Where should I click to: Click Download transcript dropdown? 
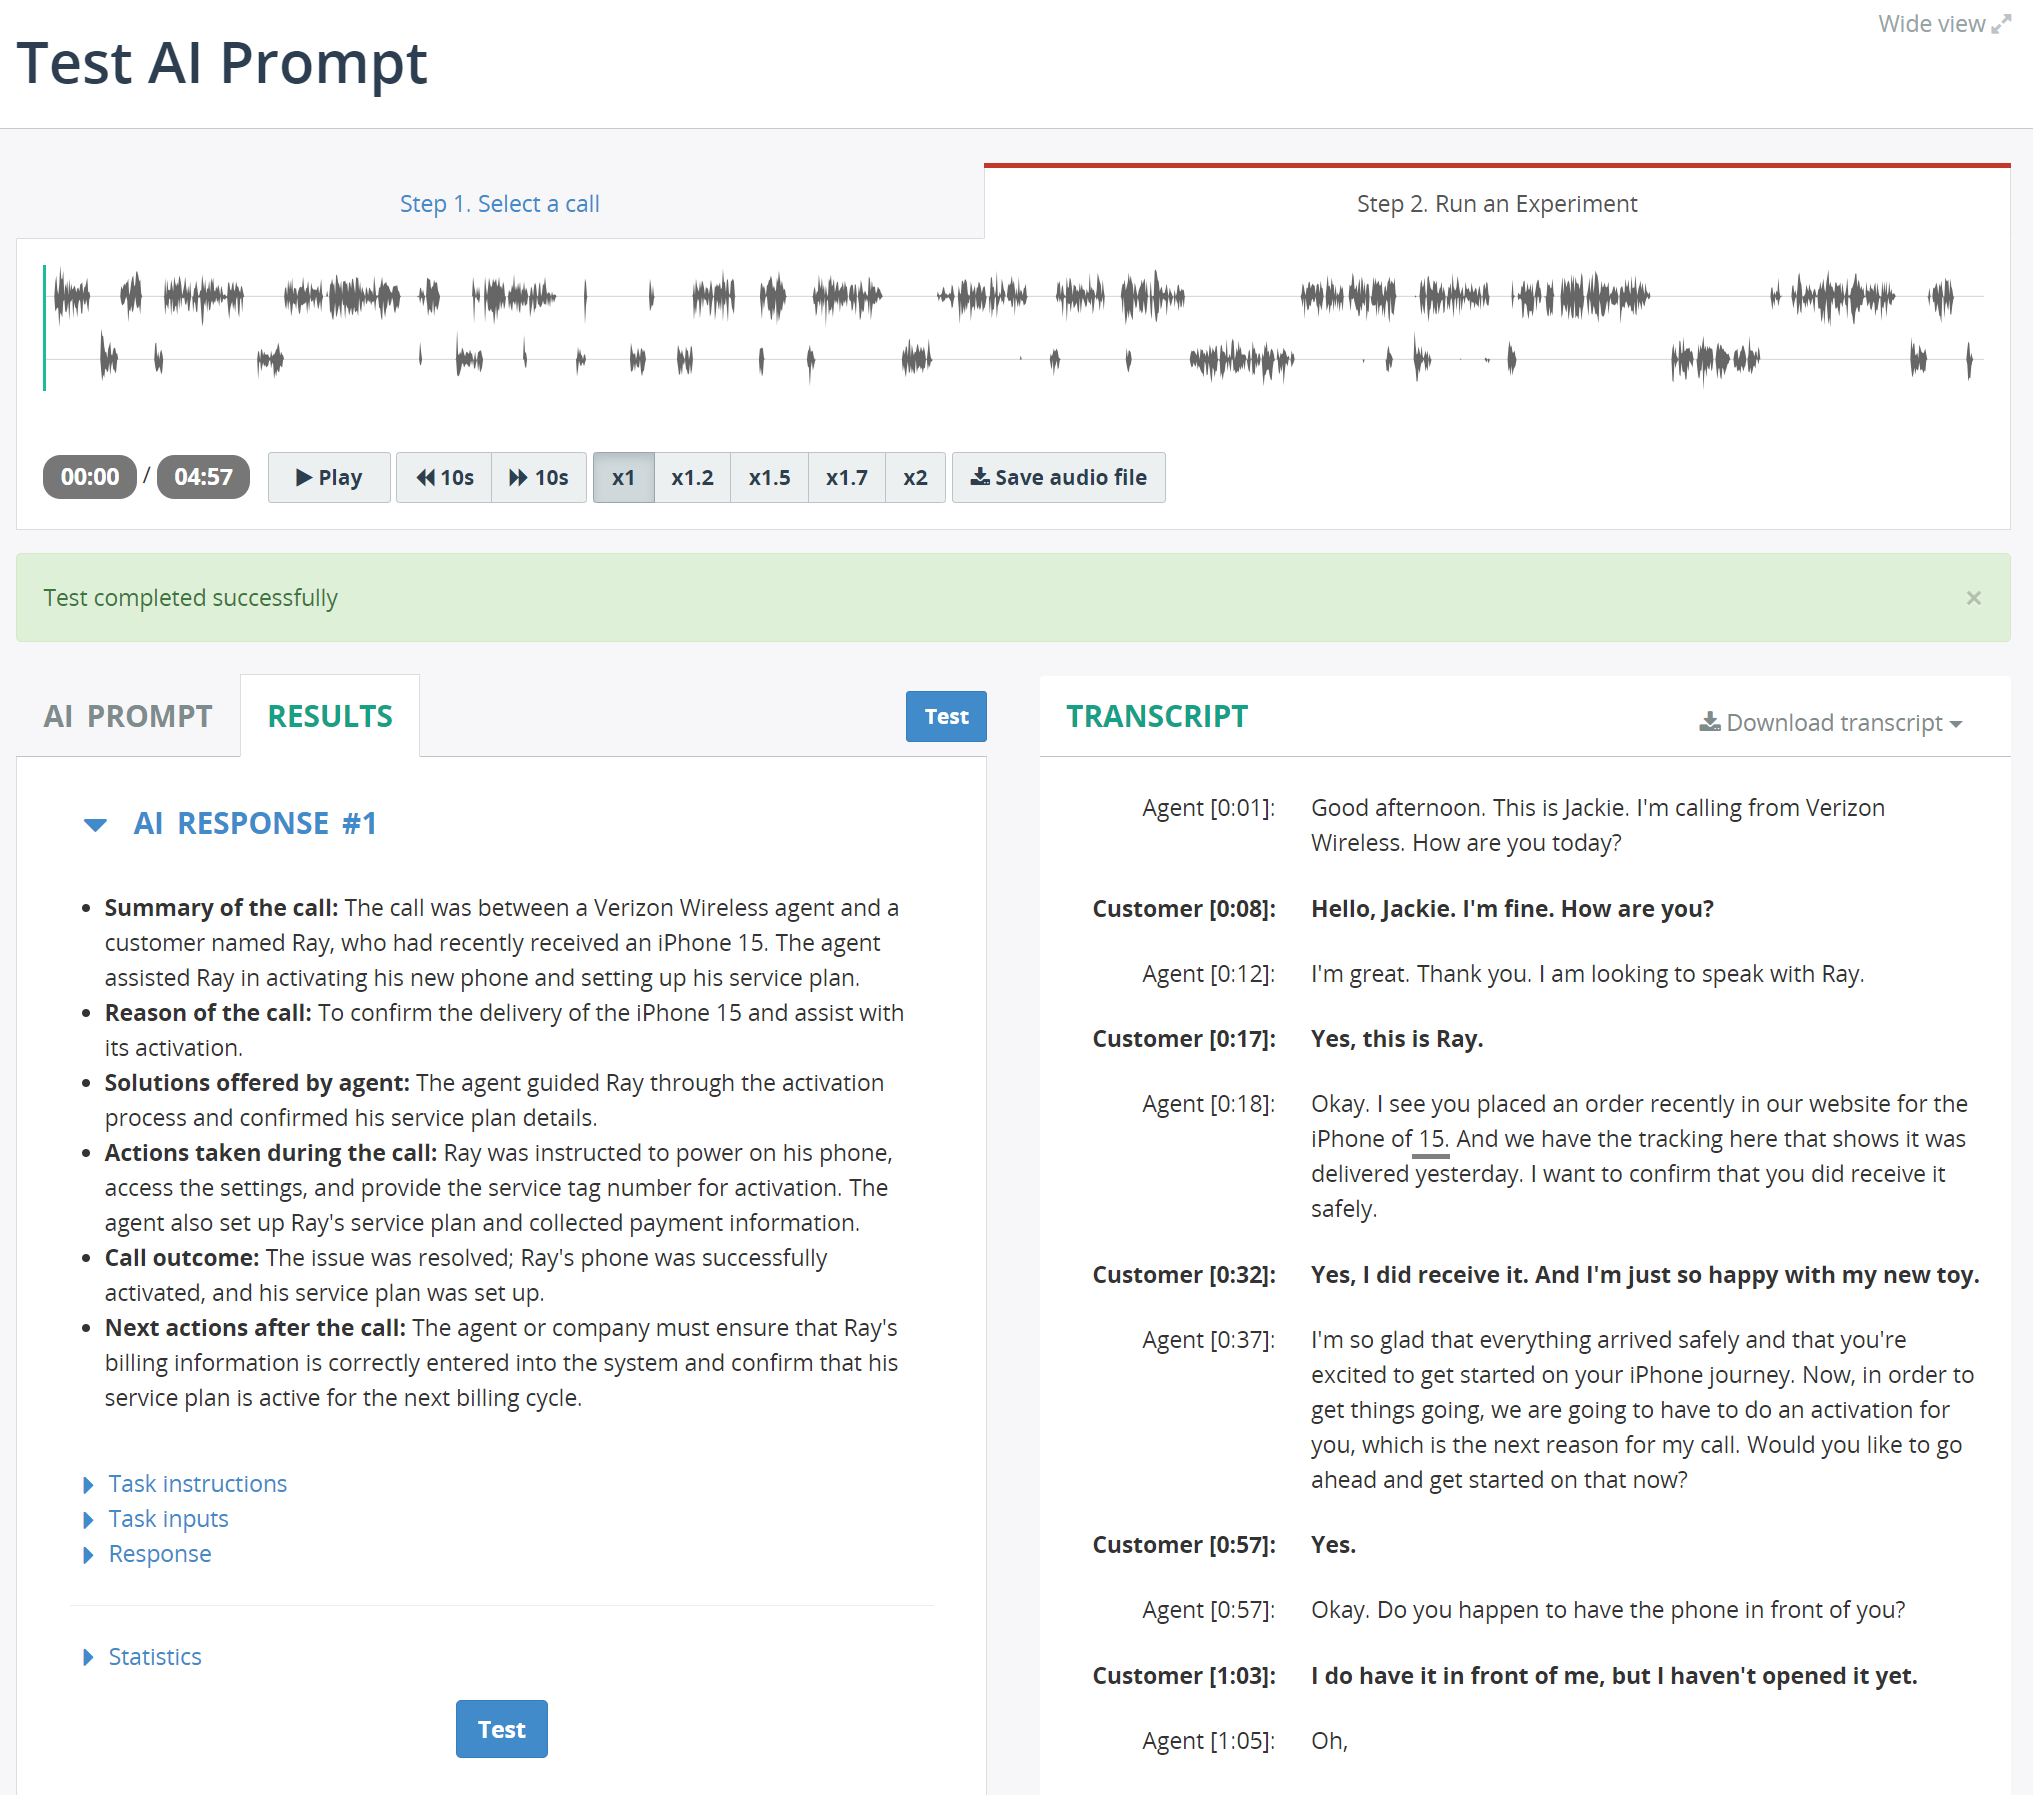1830,723
